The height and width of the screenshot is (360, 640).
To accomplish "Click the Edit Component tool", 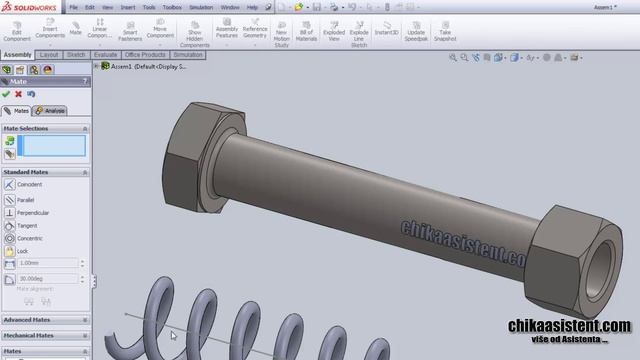I will tap(17, 31).
